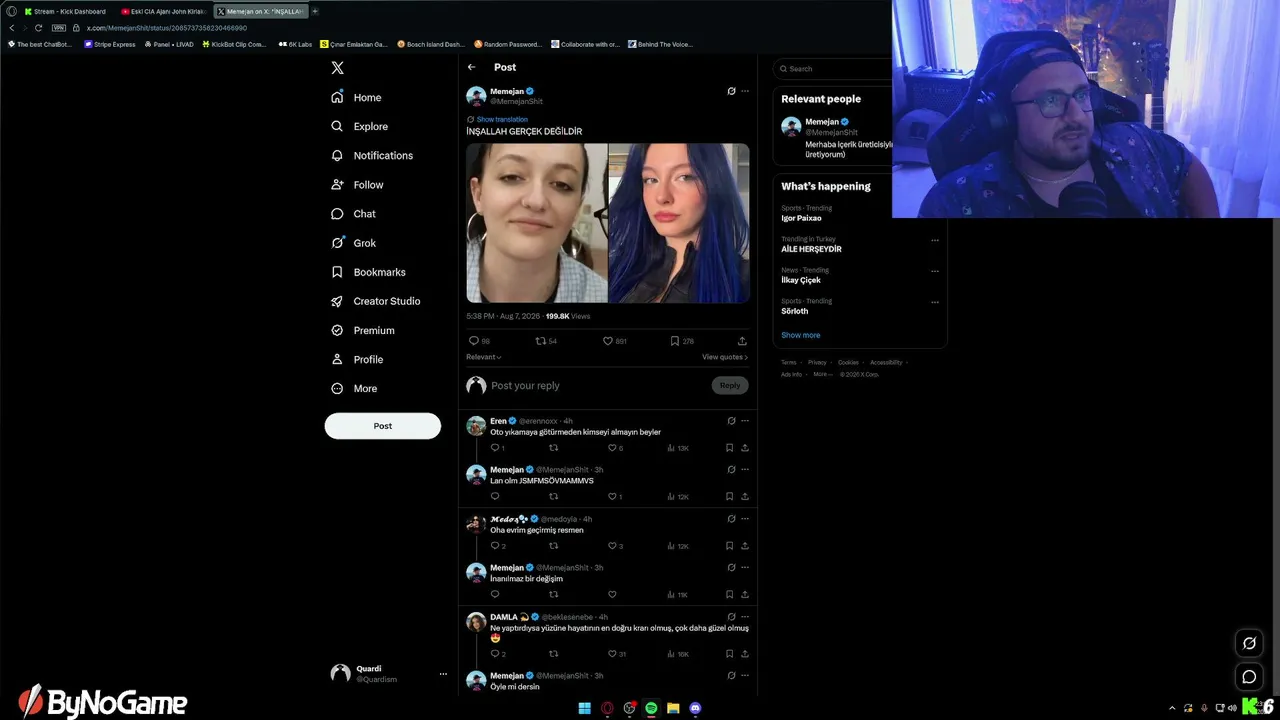The height and width of the screenshot is (720, 1280).
Task: Open Eren's reply three-dot menu
Action: (x=745, y=421)
